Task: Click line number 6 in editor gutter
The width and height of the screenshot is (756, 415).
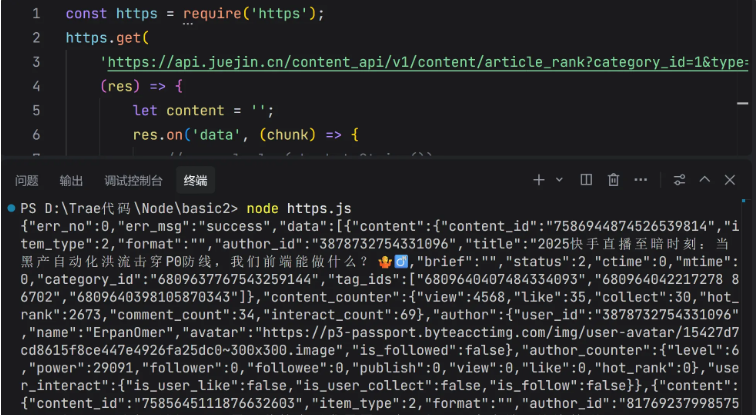Action: click(x=36, y=134)
